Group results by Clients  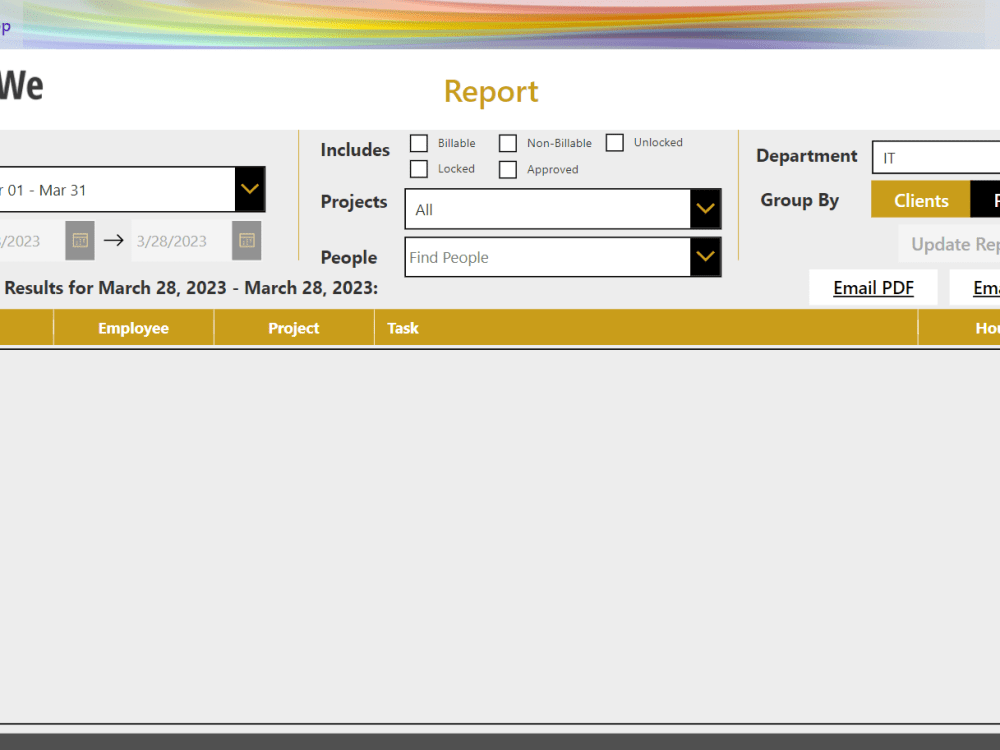click(921, 200)
